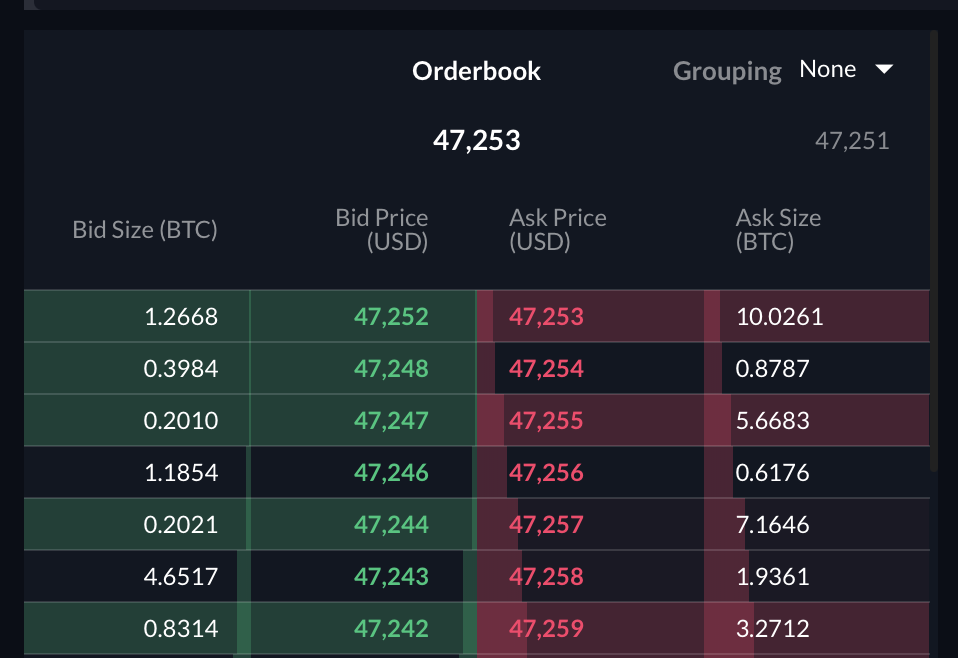Screen dimensions: 958x658
Task: Click bid size 1.1854
Action: point(181,473)
